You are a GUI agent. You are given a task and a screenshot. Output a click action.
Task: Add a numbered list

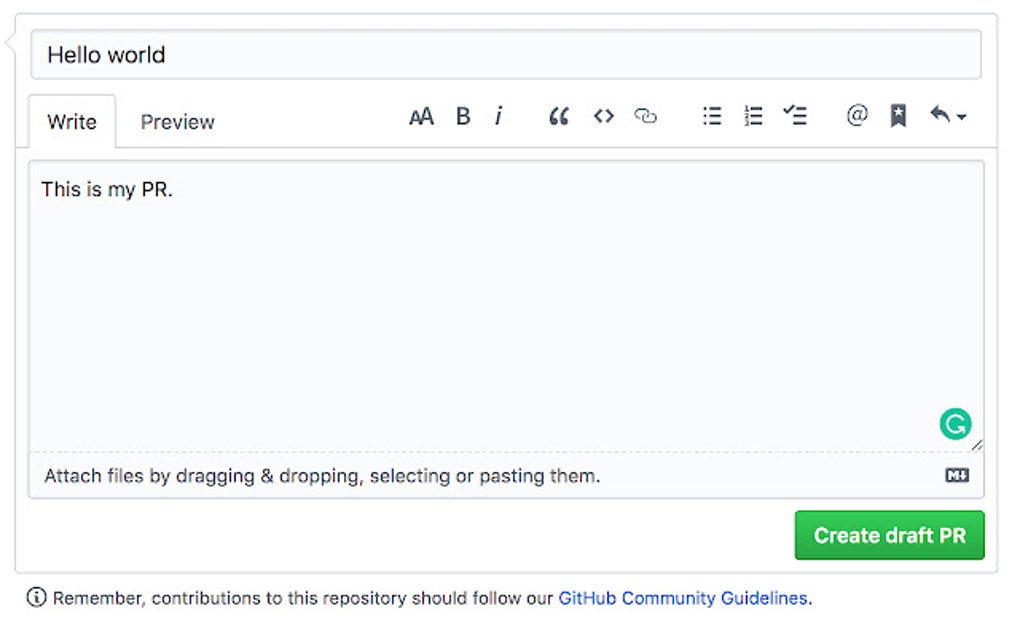point(753,116)
